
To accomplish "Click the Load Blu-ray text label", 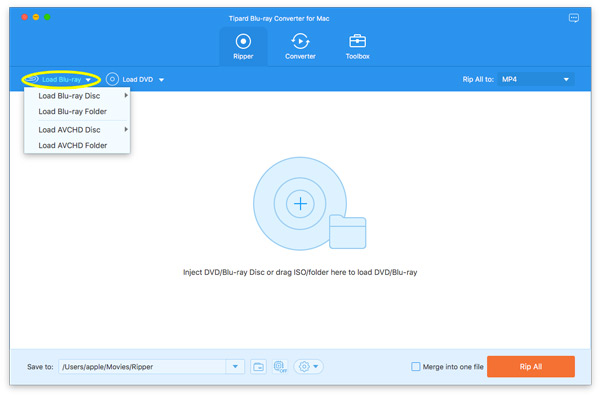I will click(62, 80).
